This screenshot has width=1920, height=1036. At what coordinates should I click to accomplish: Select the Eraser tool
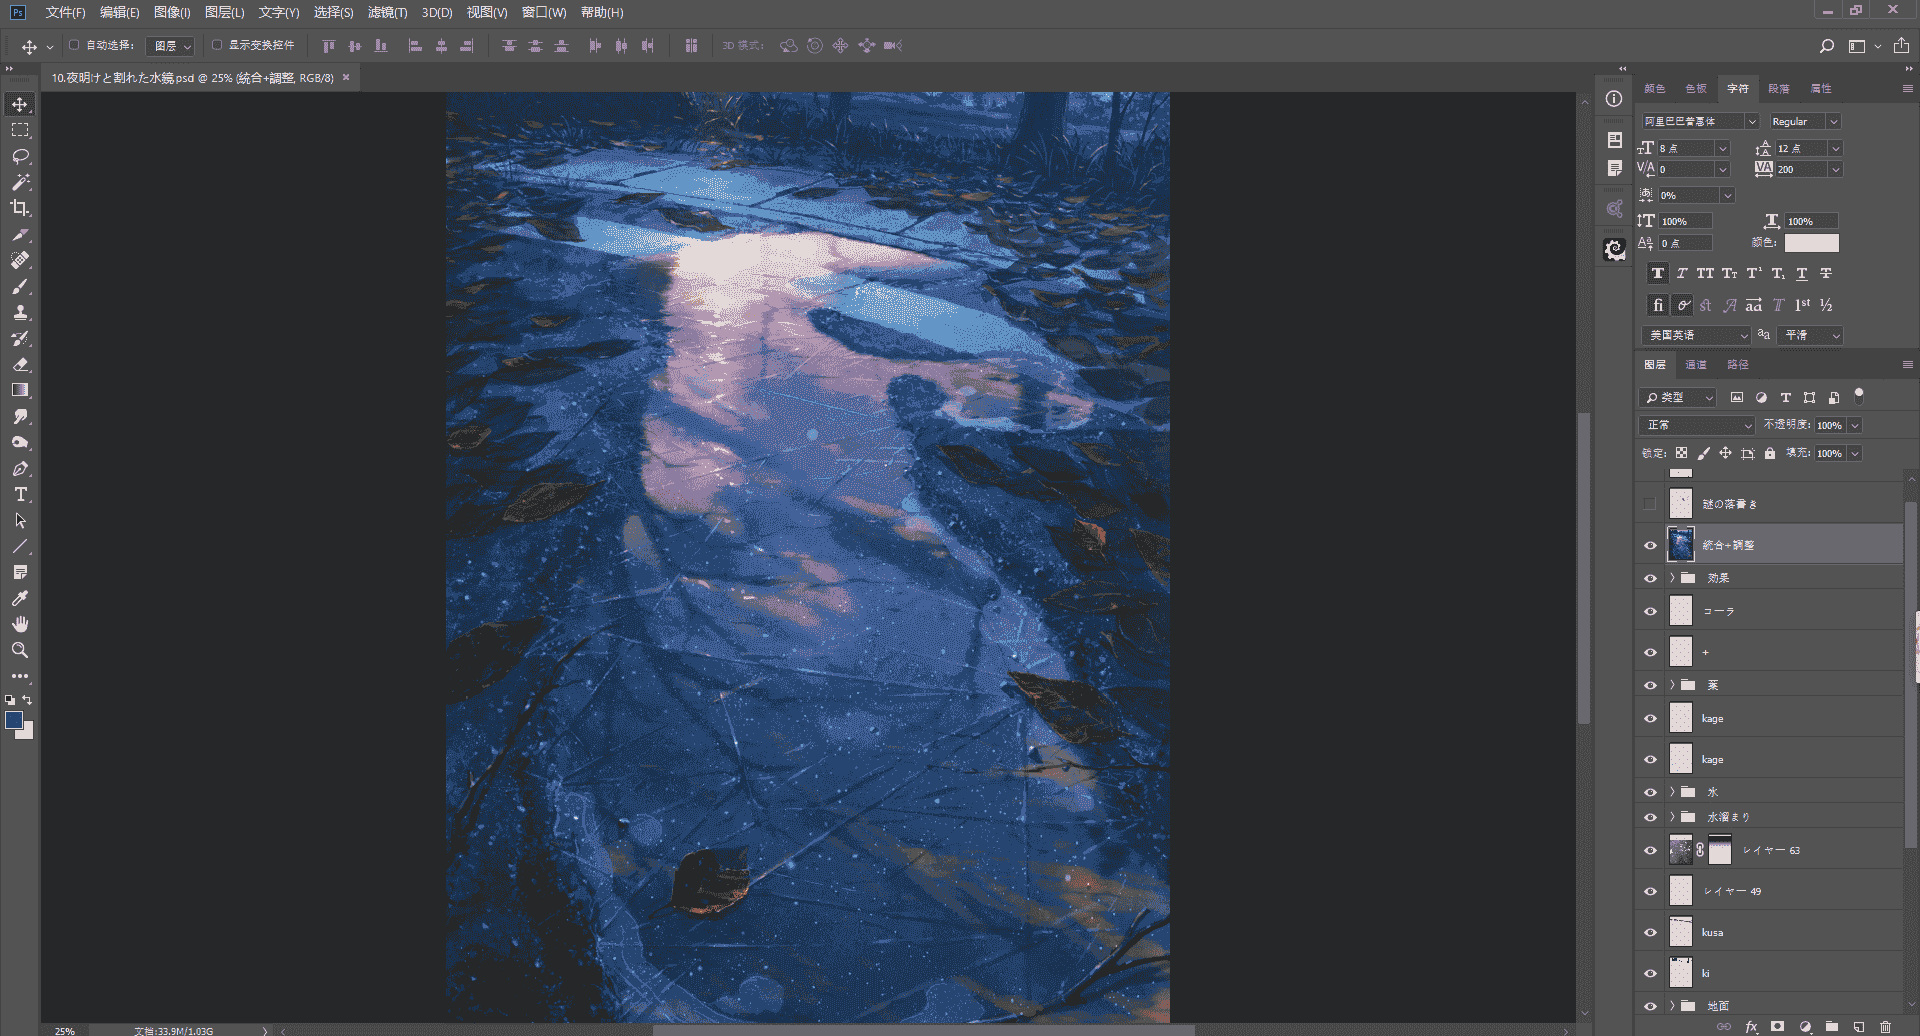(20, 364)
